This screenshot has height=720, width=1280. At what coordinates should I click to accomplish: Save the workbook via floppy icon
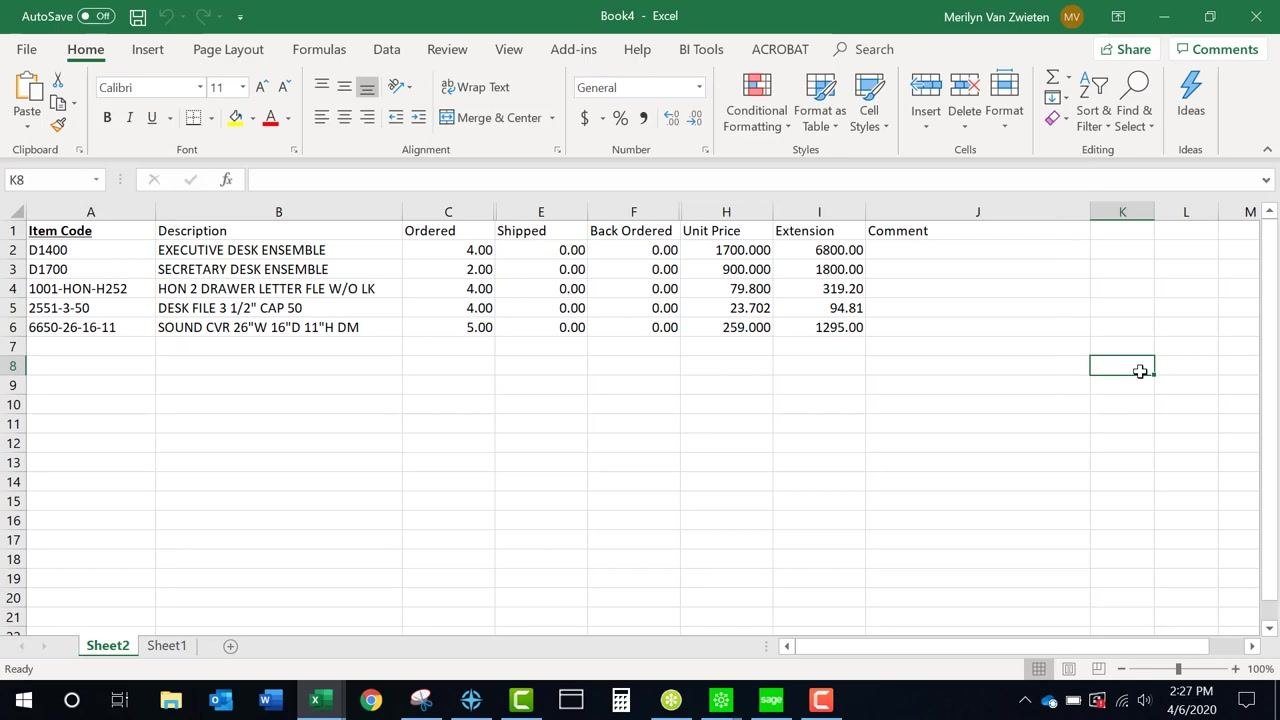pos(138,17)
